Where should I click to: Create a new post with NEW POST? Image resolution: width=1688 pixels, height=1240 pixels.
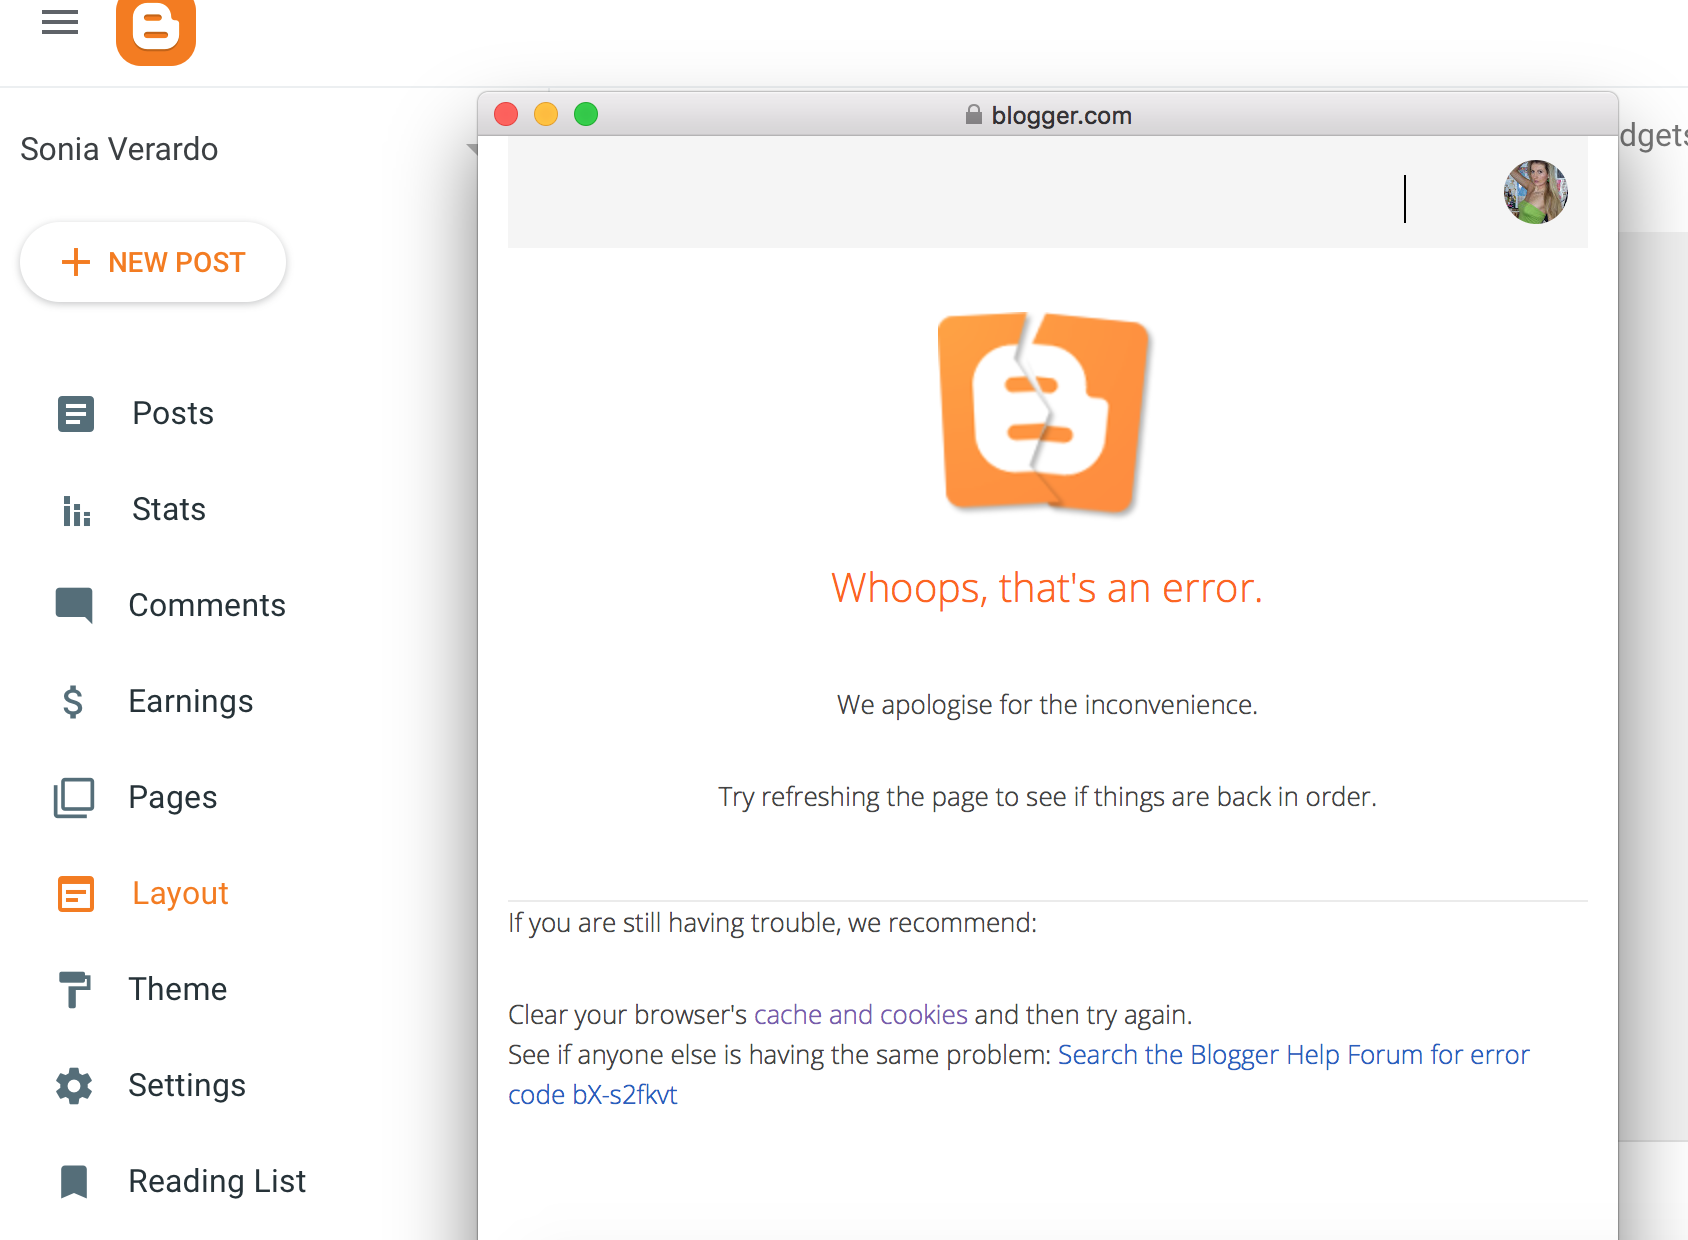click(153, 262)
